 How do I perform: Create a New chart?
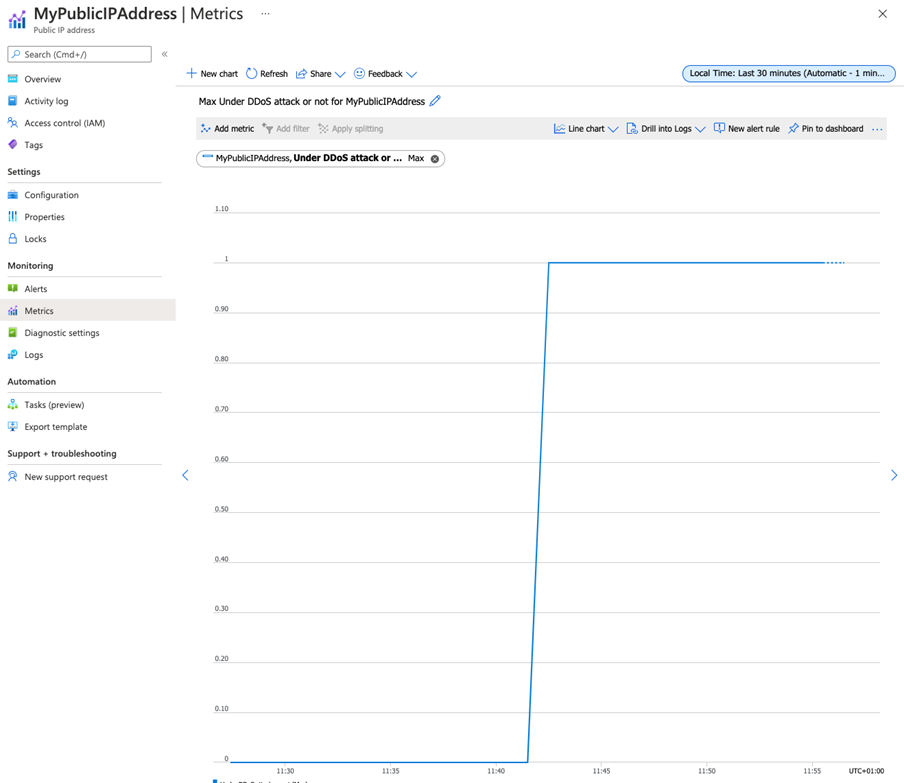pyautogui.click(x=211, y=73)
